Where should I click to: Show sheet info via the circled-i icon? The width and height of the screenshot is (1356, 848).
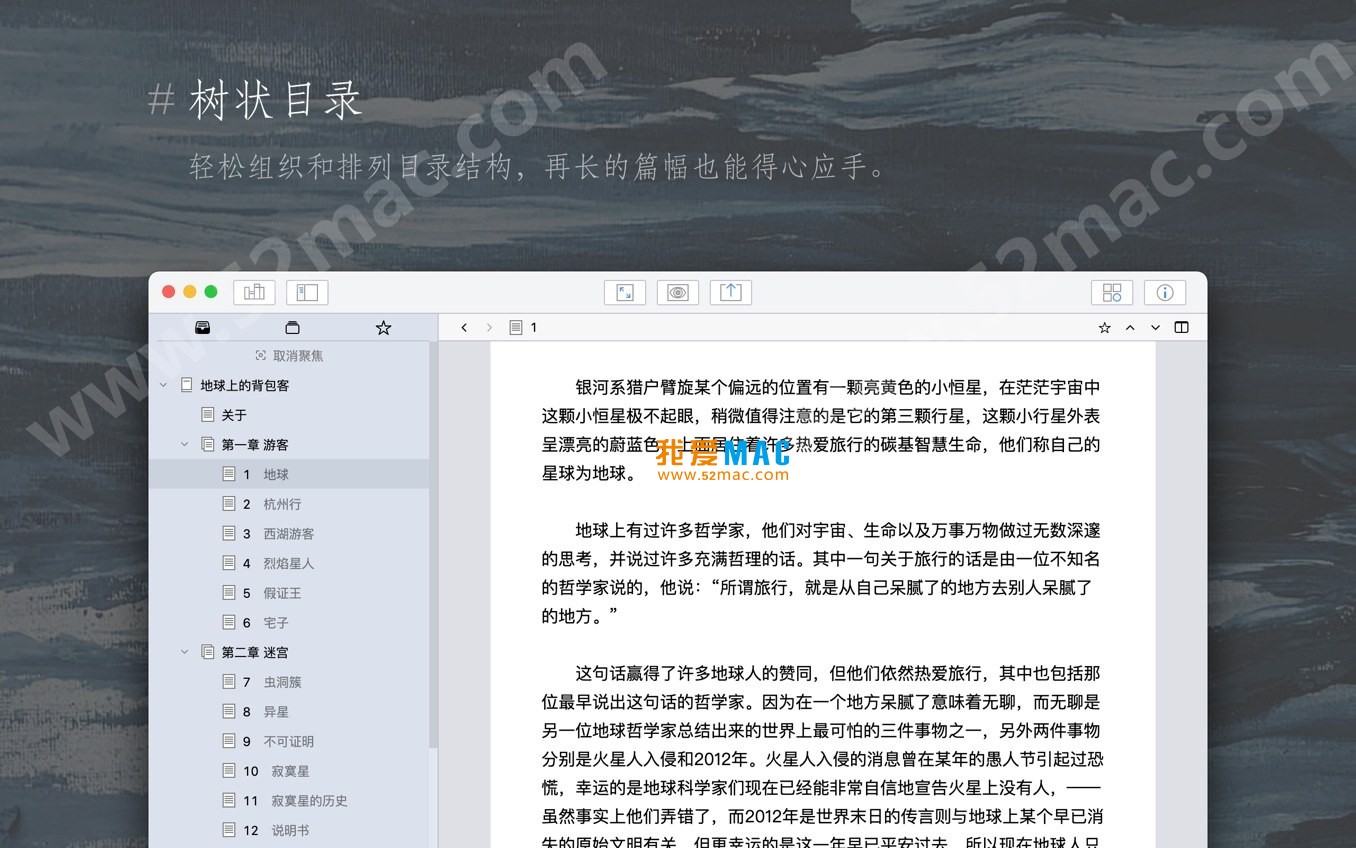1164,292
